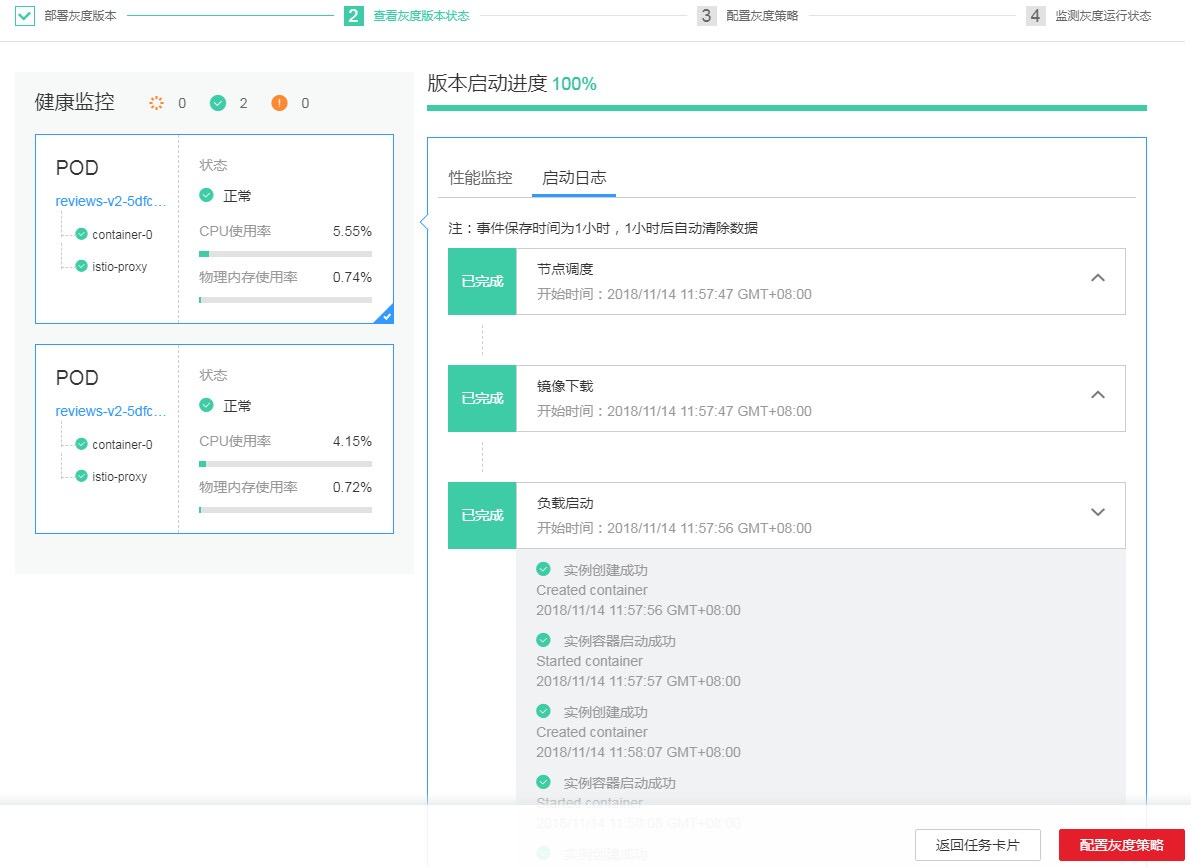Click green status icon of second pod's container-0
This screenshot has width=1191, height=867.
pyautogui.click(x=81, y=444)
